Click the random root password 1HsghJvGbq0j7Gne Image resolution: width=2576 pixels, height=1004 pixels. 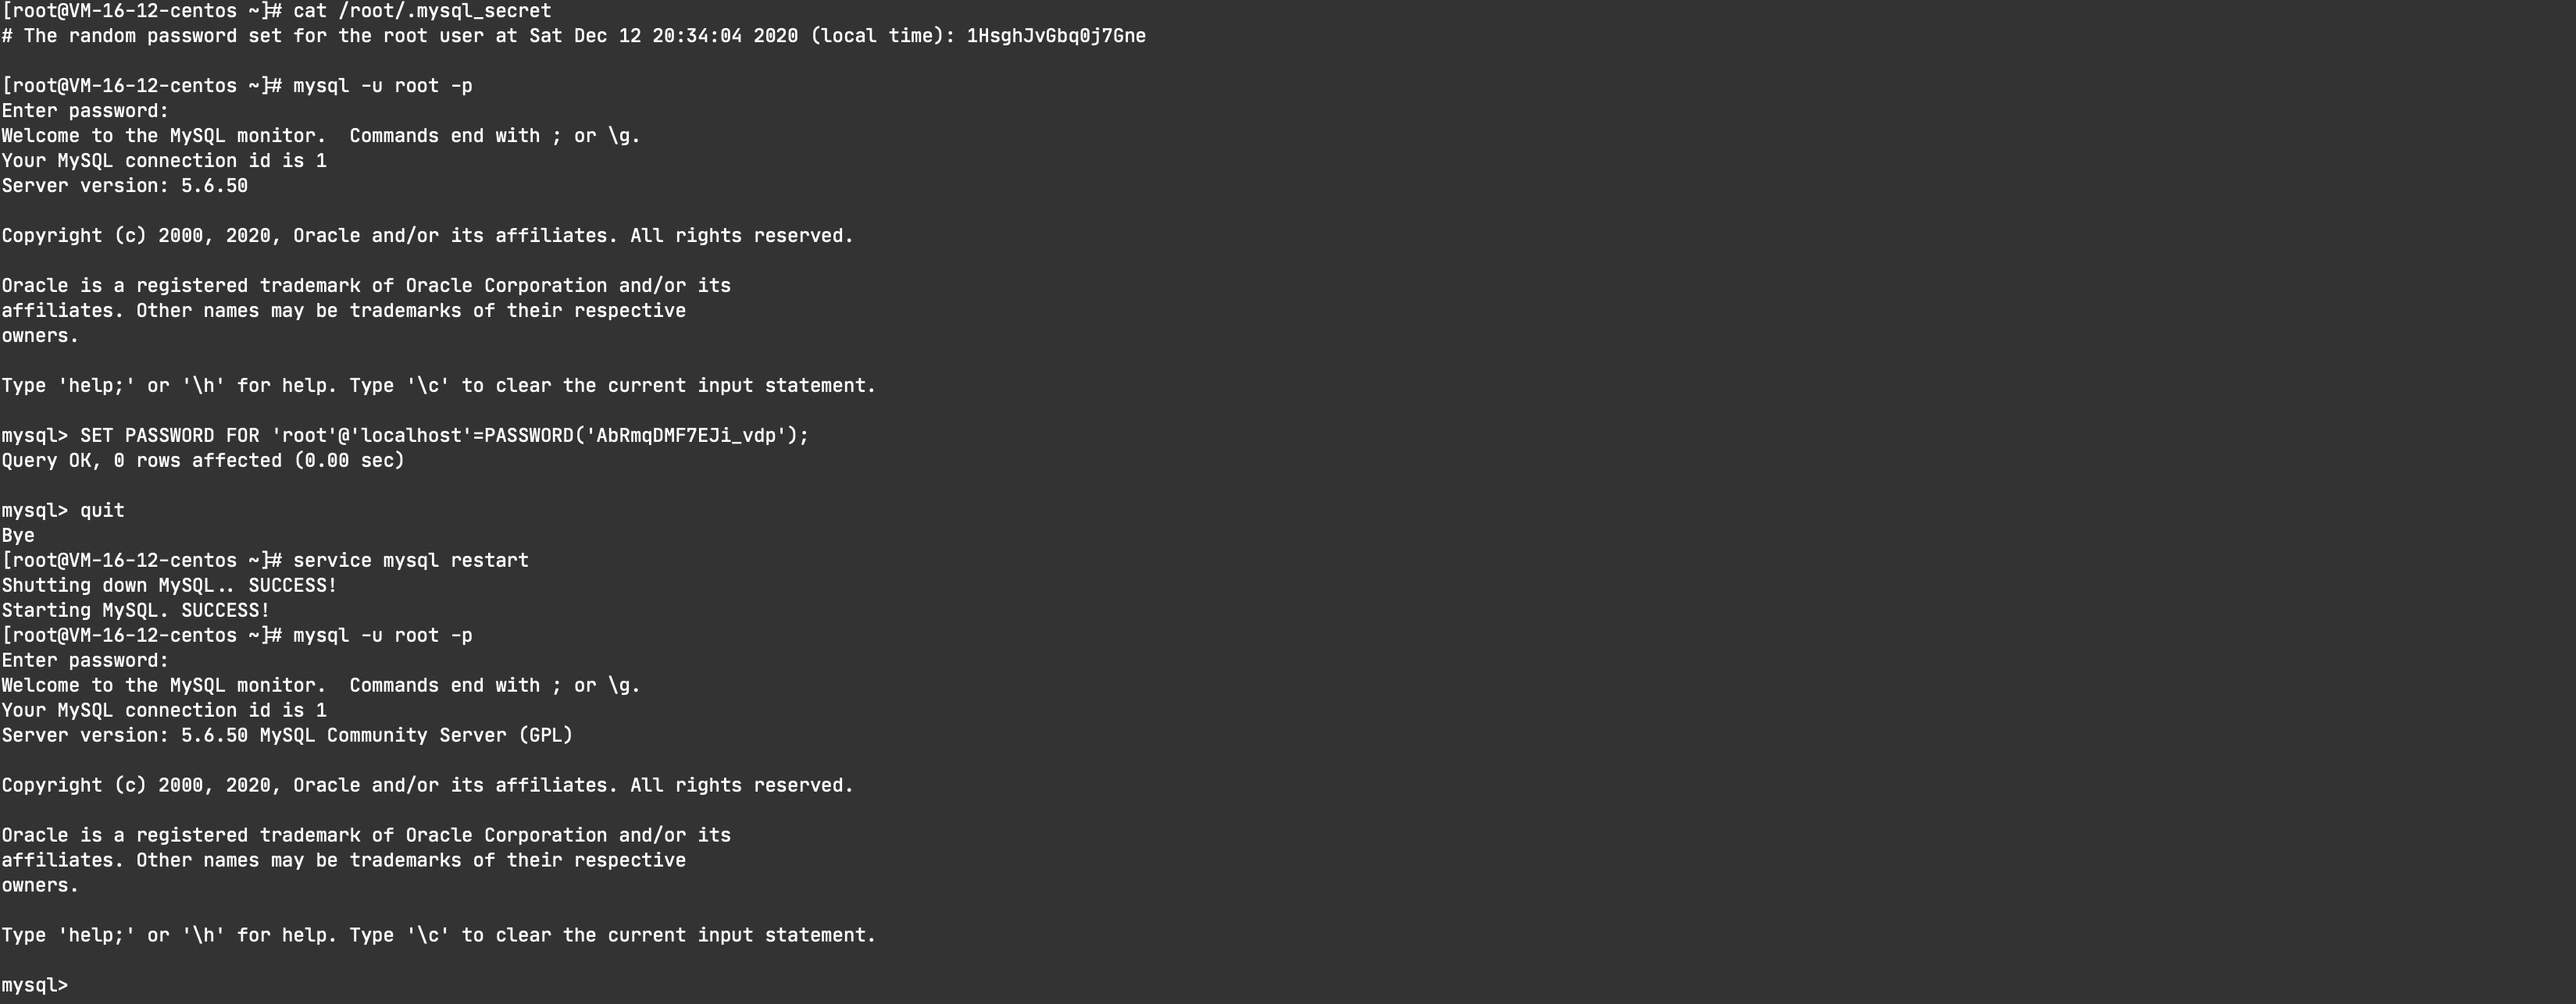pos(1055,36)
